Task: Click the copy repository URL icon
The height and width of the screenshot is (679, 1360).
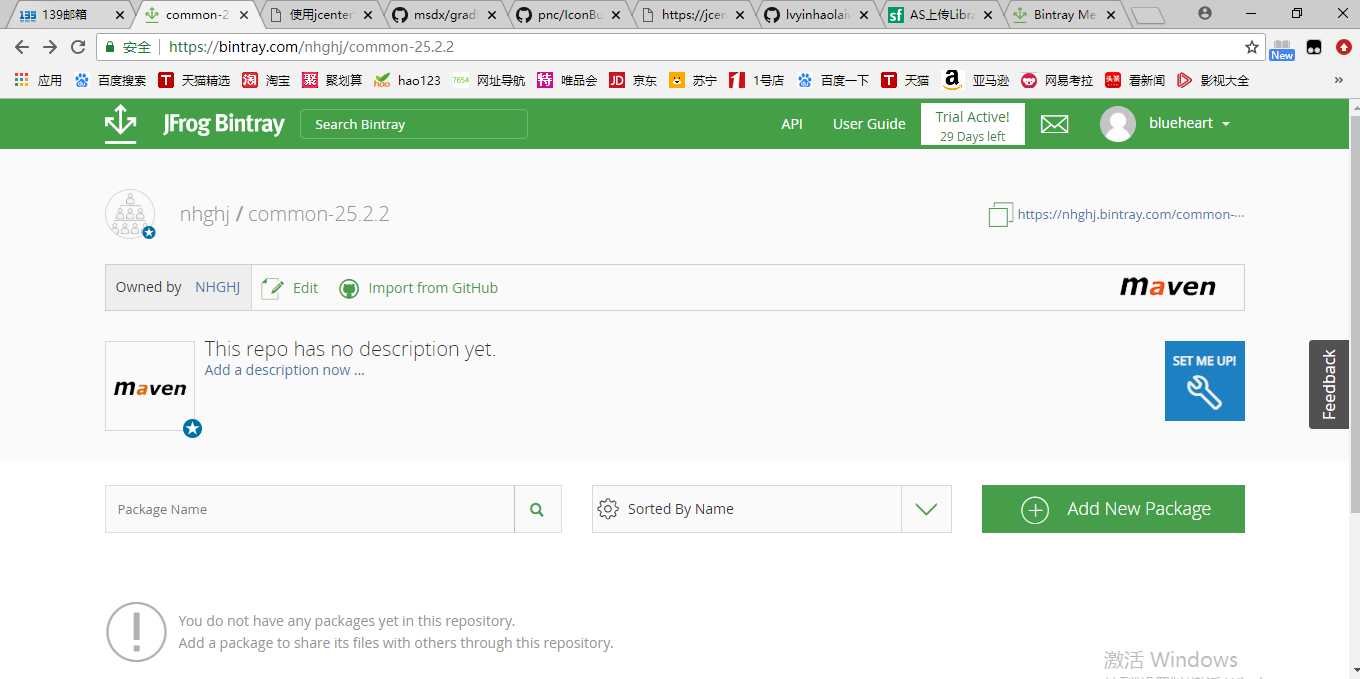Action: point(1000,214)
